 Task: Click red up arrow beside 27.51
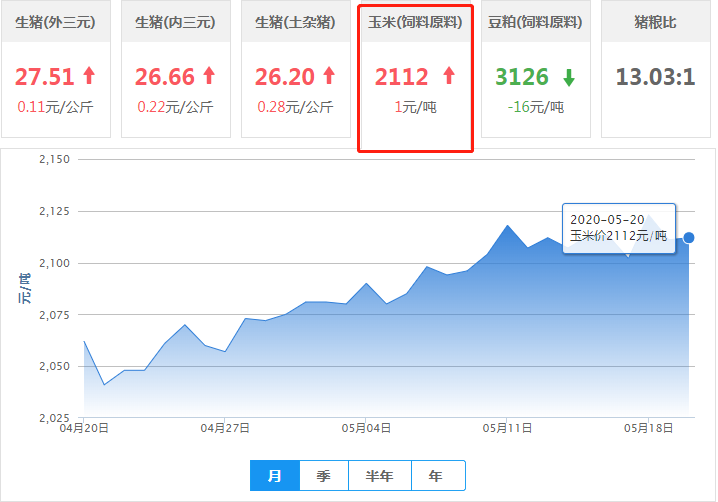pos(89,76)
